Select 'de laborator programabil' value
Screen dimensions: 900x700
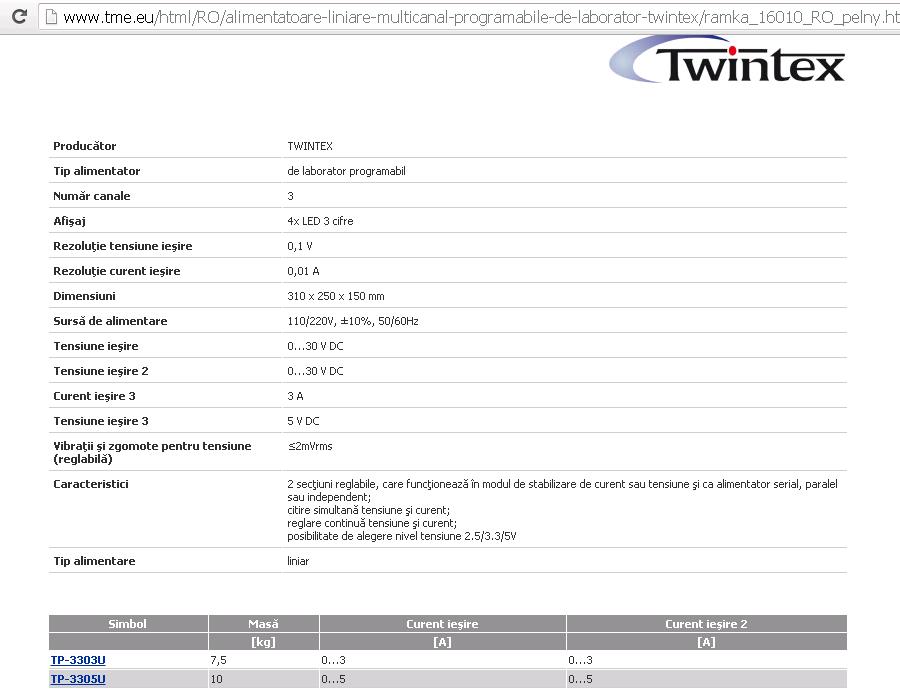click(x=346, y=171)
